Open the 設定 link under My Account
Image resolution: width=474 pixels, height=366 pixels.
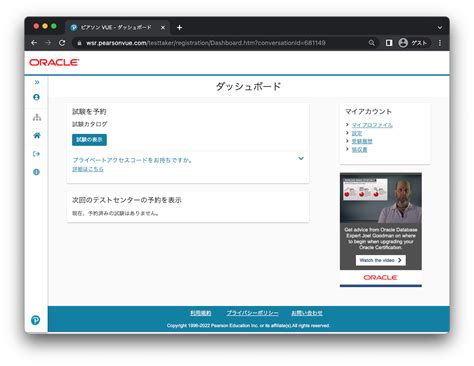357,133
